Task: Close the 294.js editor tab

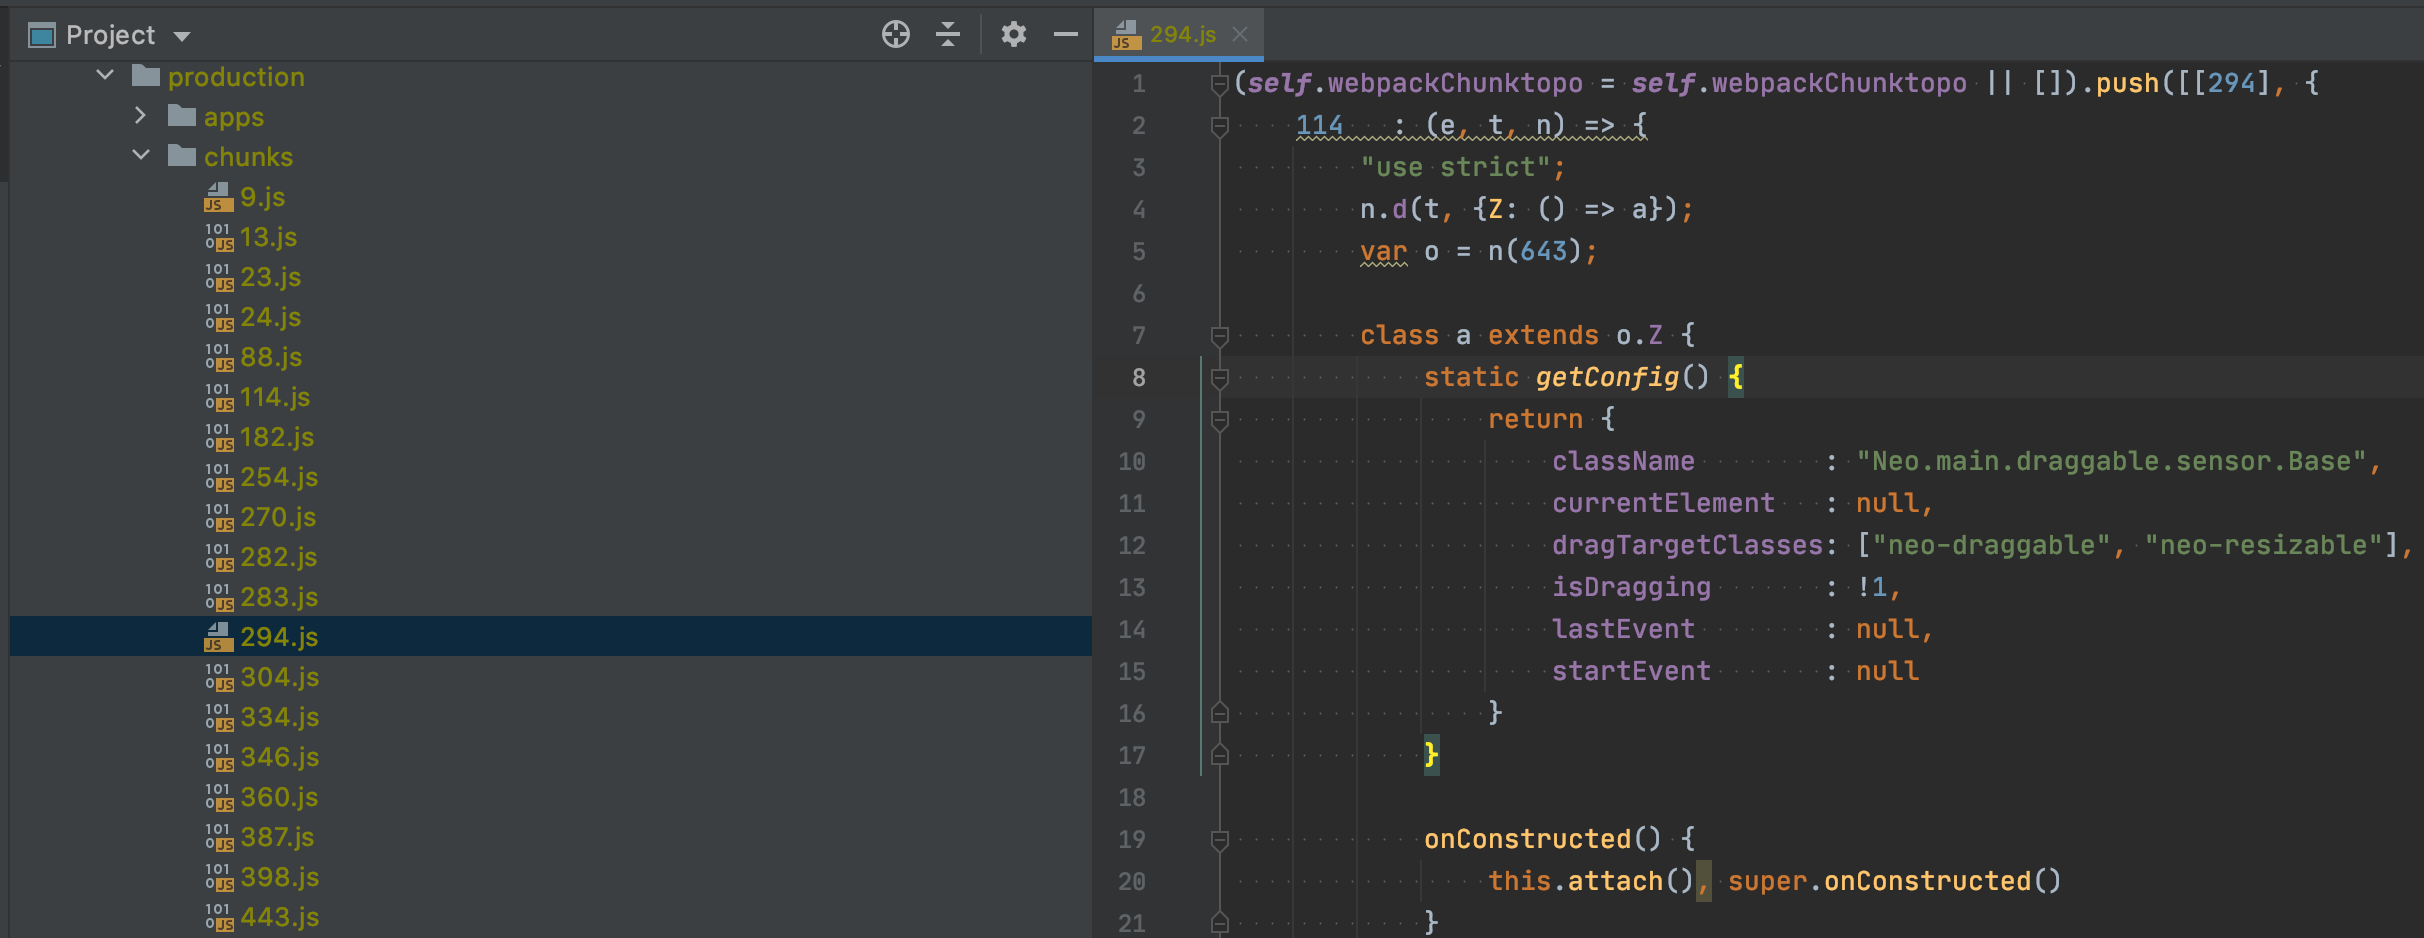Action: [x=1240, y=35]
